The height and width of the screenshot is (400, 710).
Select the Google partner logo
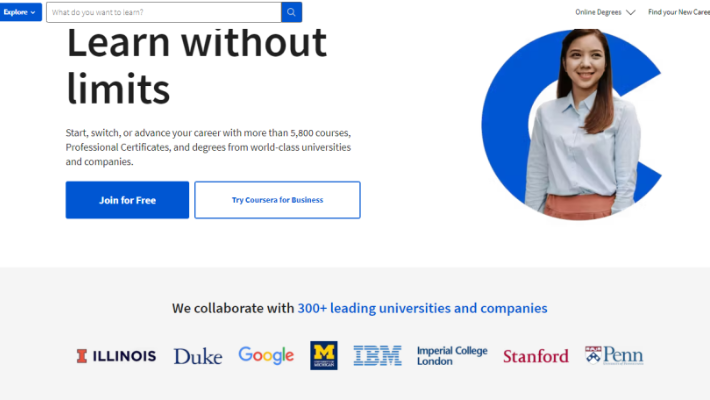(266, 355)
